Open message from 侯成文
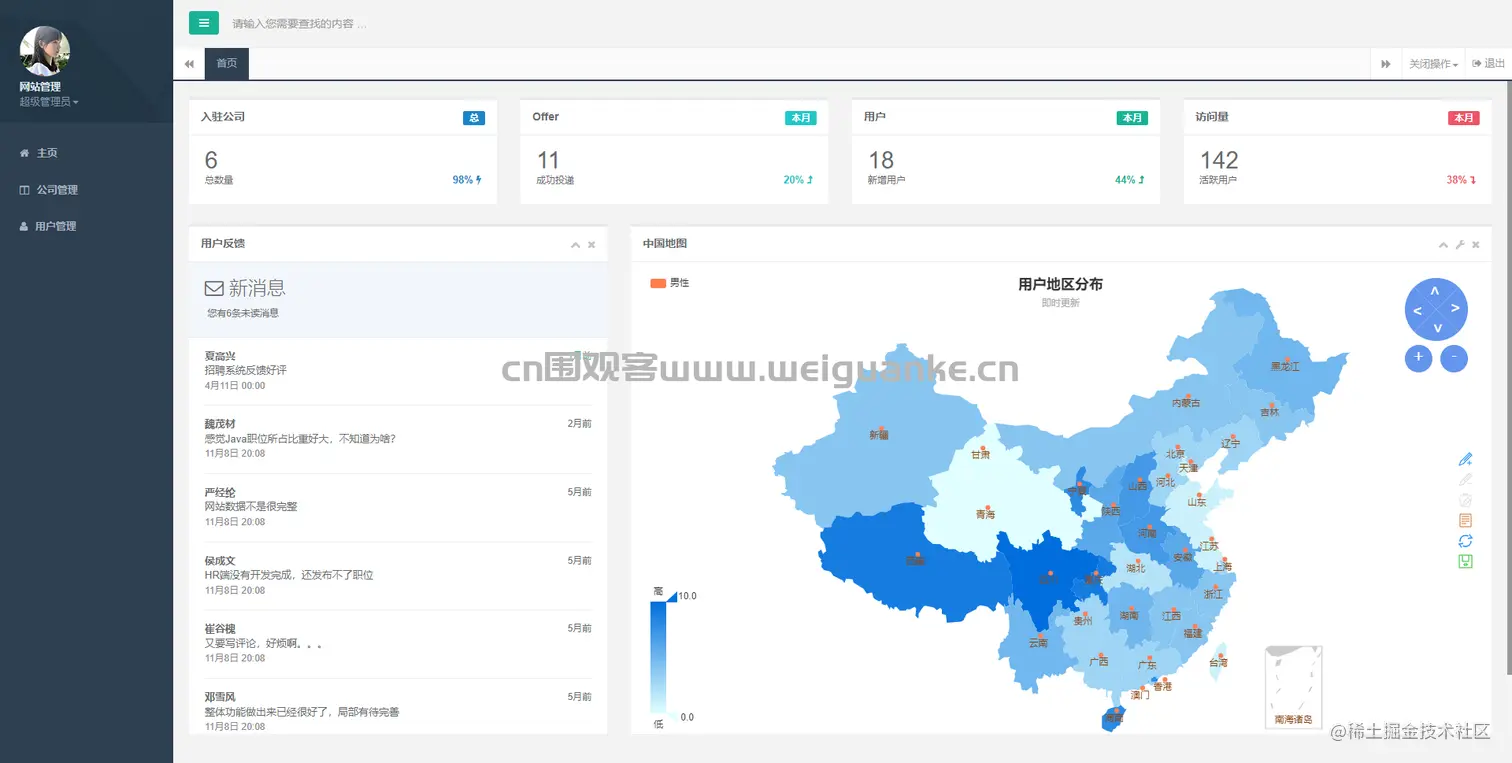The image size is (1512, 763). [x=398, y=575]
